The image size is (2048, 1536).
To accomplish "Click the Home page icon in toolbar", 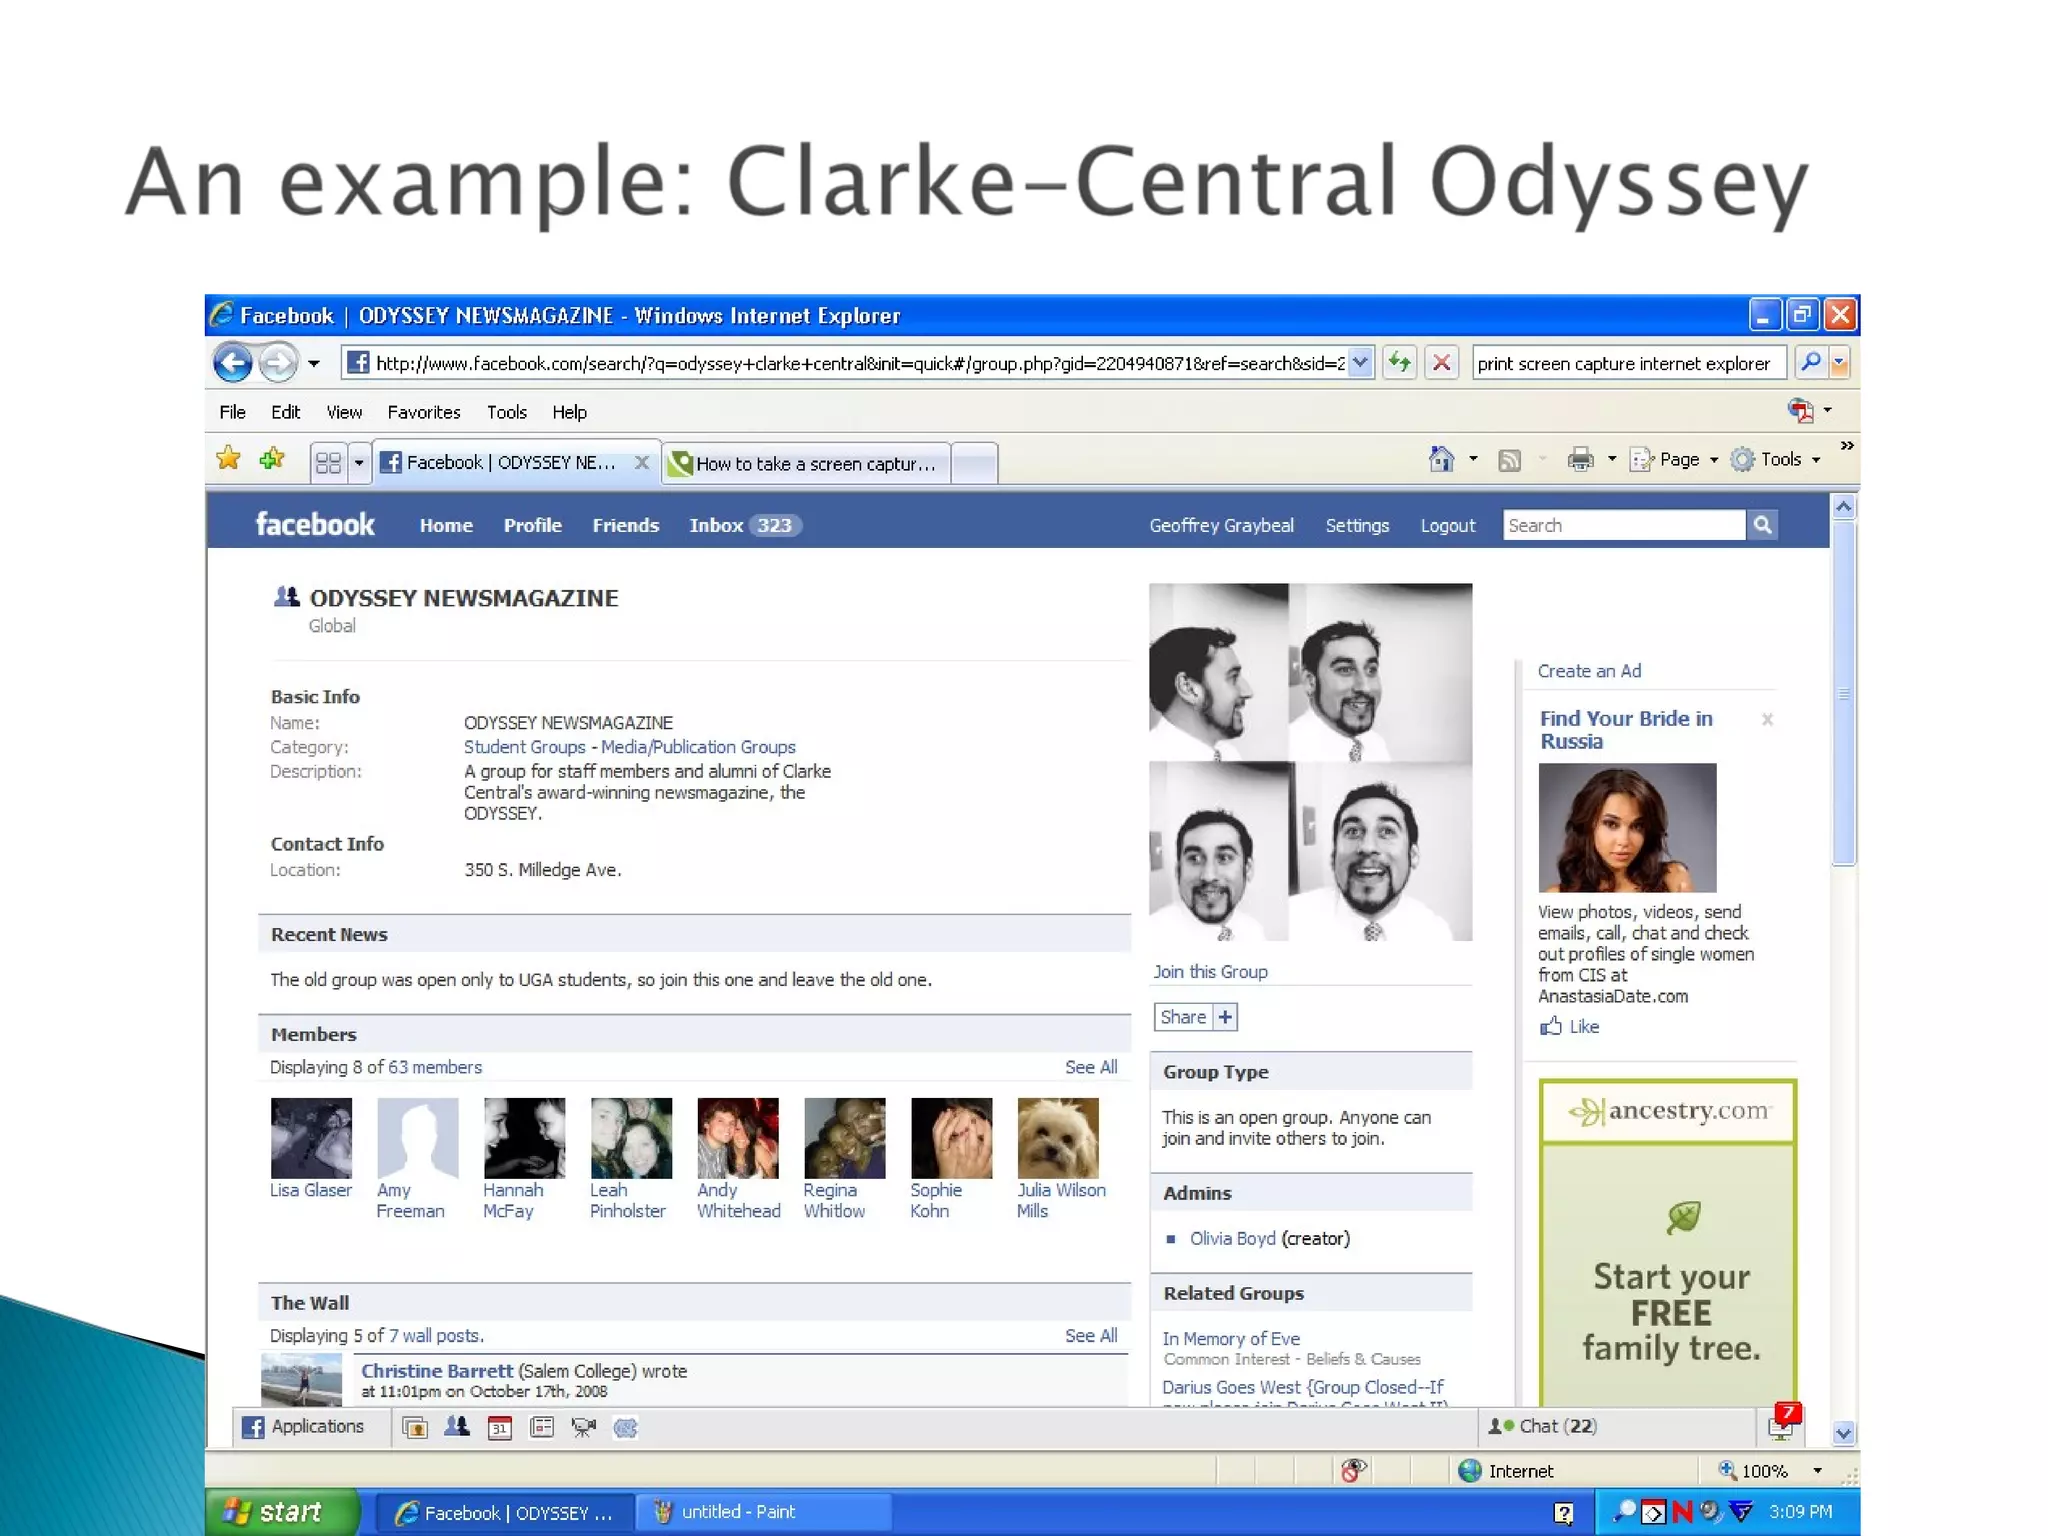I will [x=1441, y=459].
